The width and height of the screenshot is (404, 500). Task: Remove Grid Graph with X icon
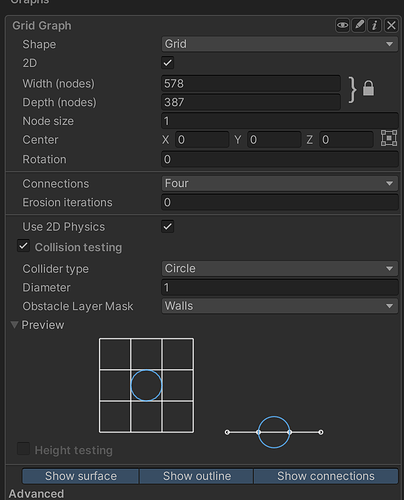(391, 25)
